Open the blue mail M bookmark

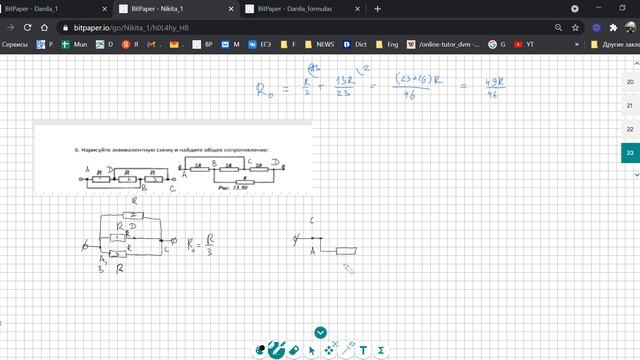(x=231, y=44)
